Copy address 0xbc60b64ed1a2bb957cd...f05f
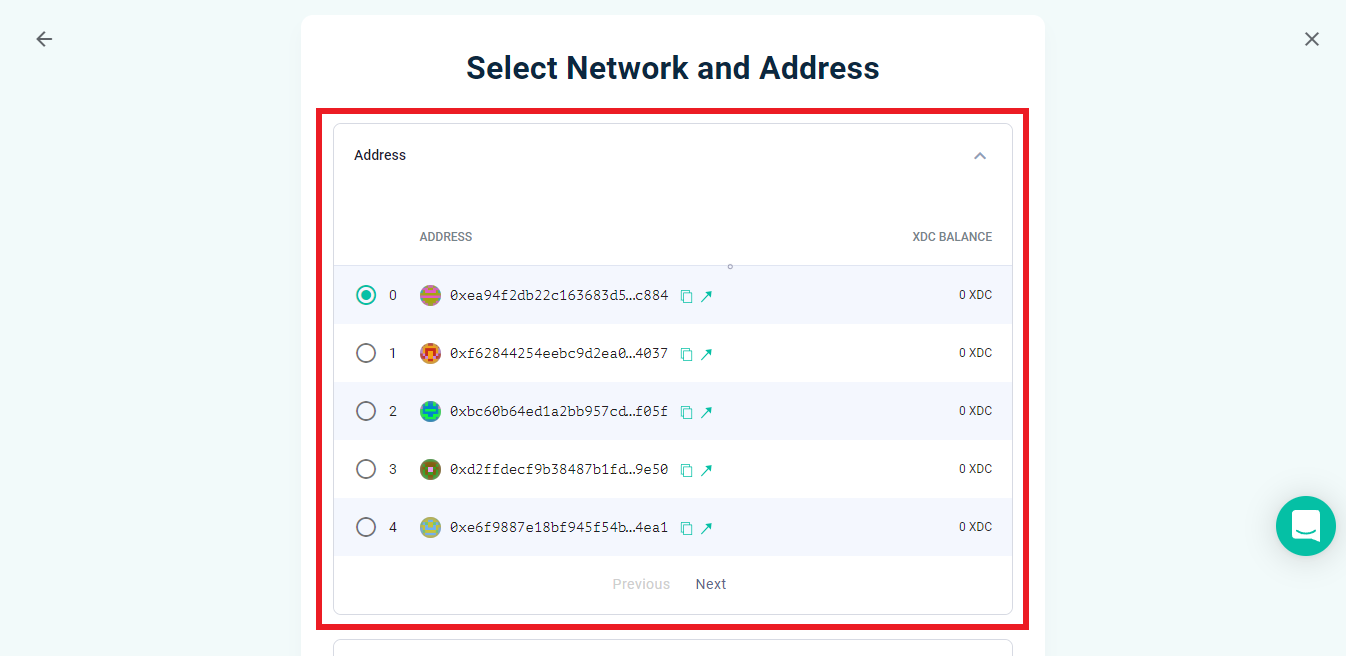This screenshot has height=656, width=1346. pos(686,412)
